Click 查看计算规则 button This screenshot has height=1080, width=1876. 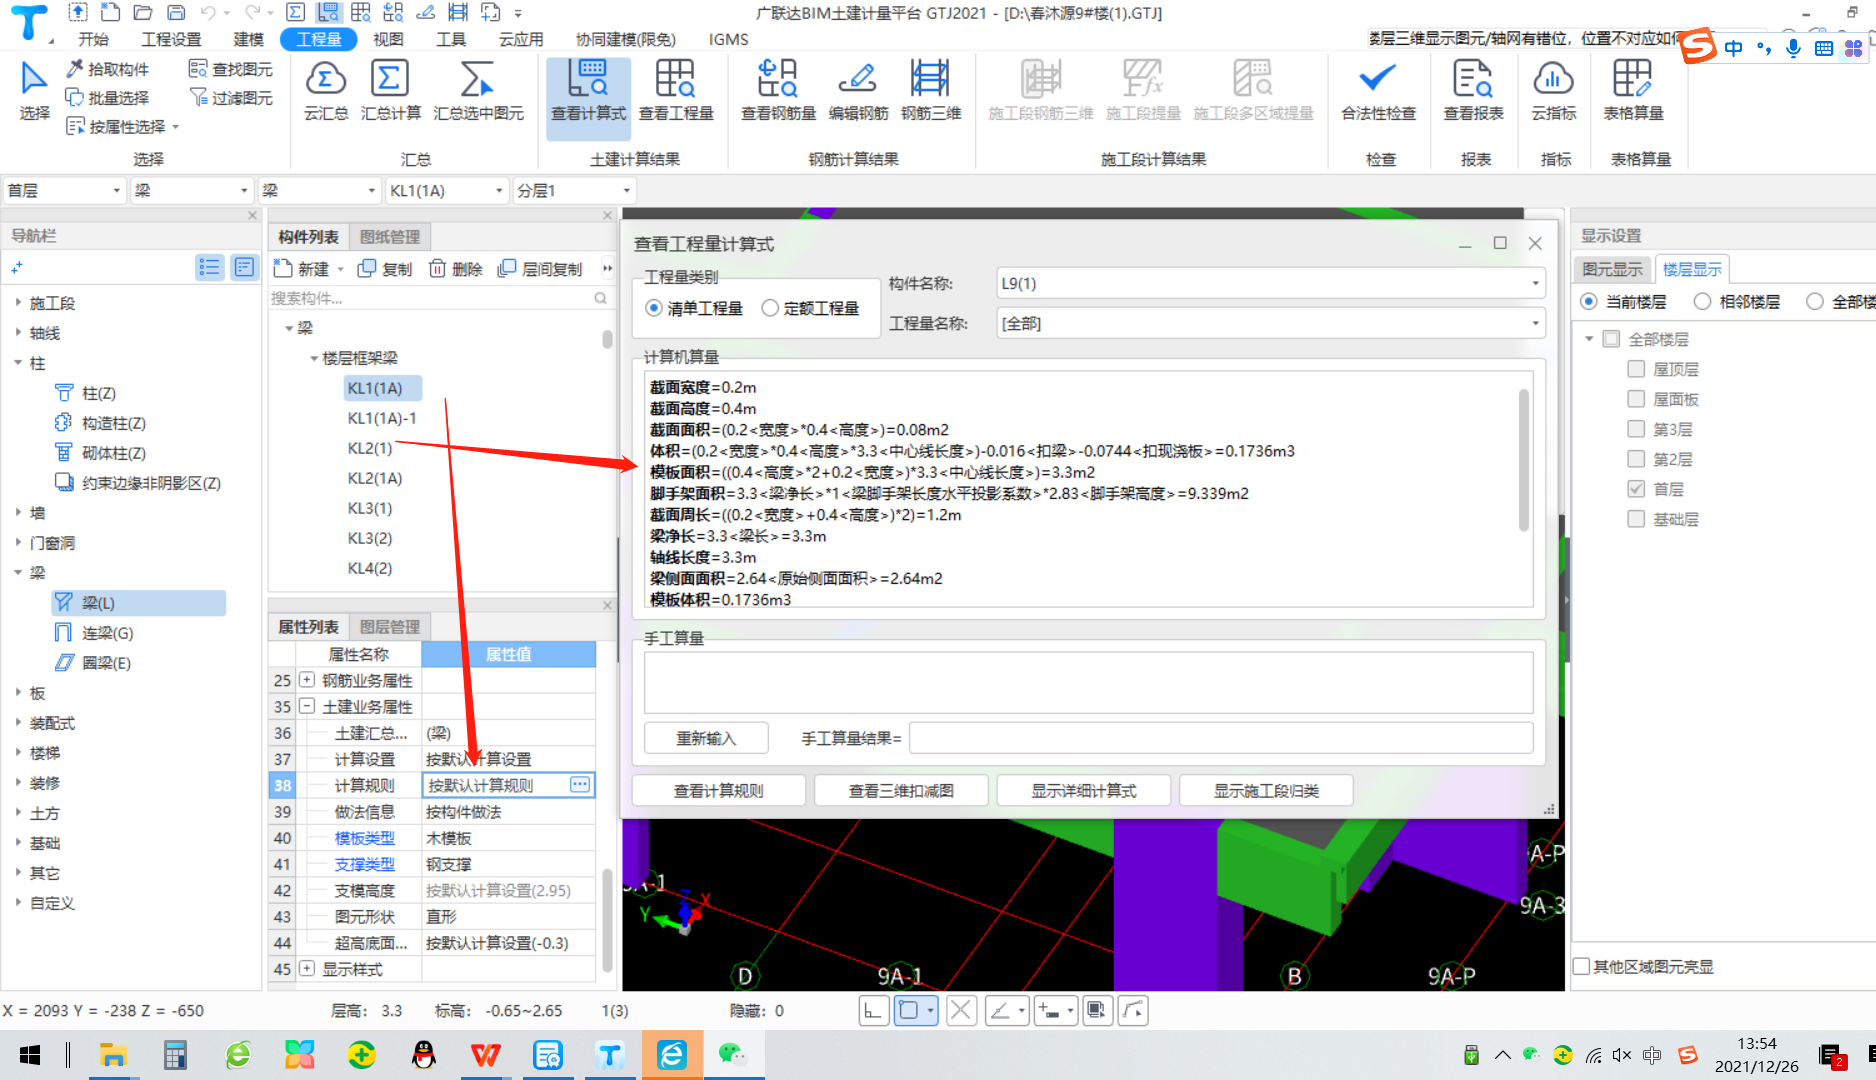[719, 790]
